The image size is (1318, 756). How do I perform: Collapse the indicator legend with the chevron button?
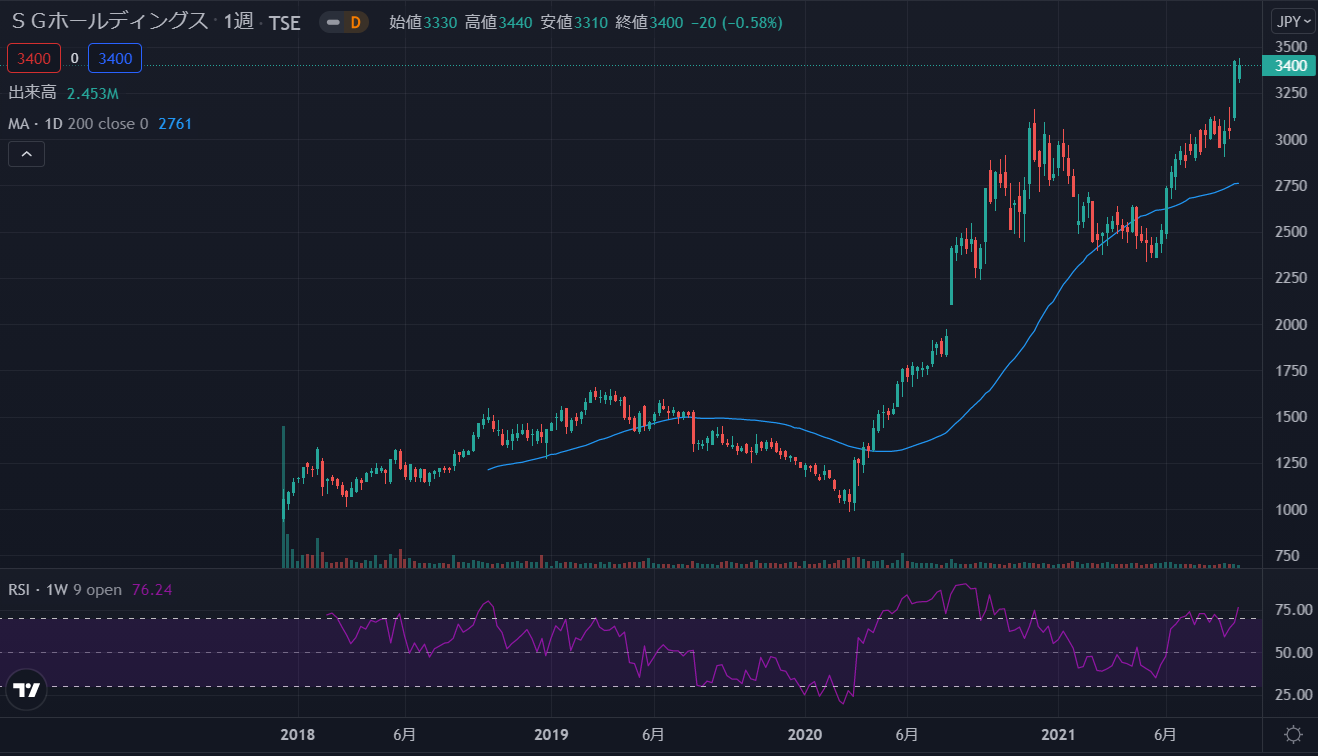[26, 154]
